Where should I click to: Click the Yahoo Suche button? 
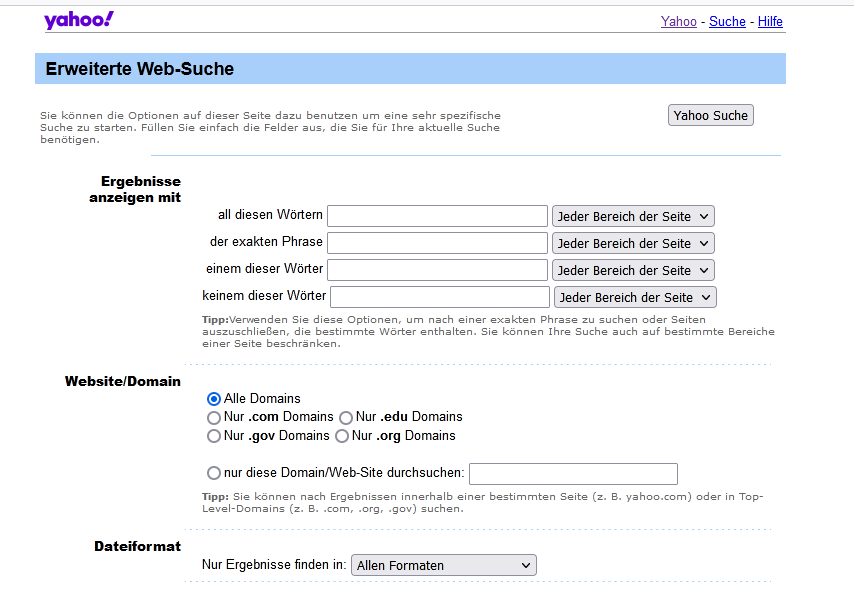click(711, 115)
